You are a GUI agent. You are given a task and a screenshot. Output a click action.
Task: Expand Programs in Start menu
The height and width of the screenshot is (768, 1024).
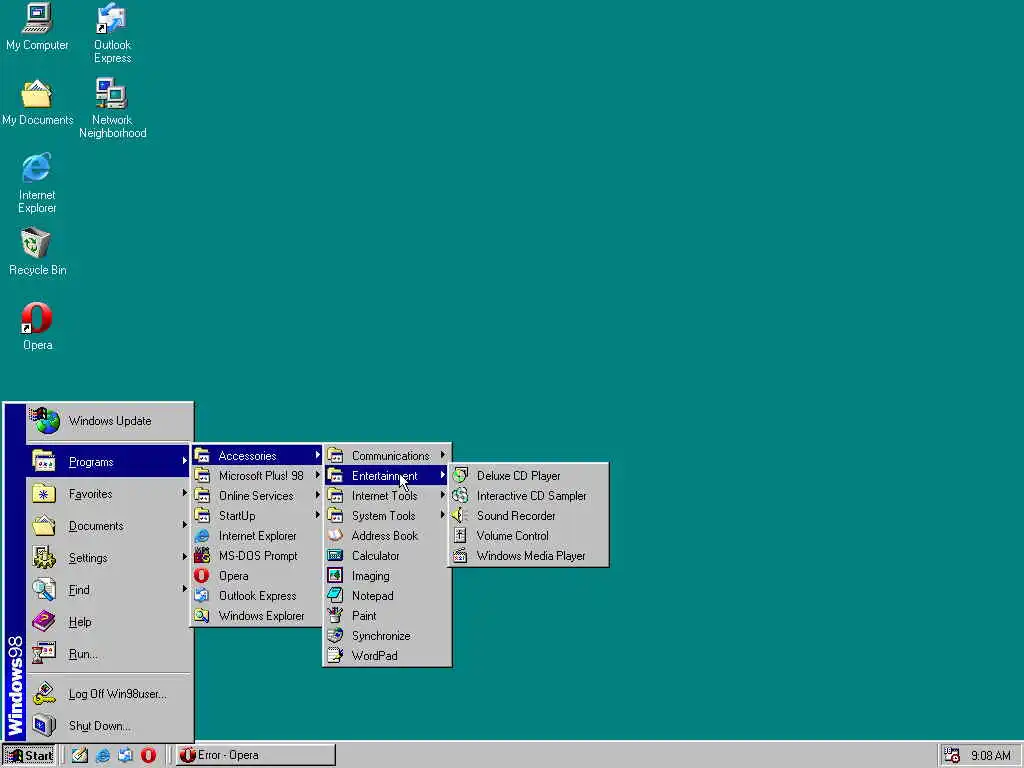pyautogui.click(x=110, y=462)
